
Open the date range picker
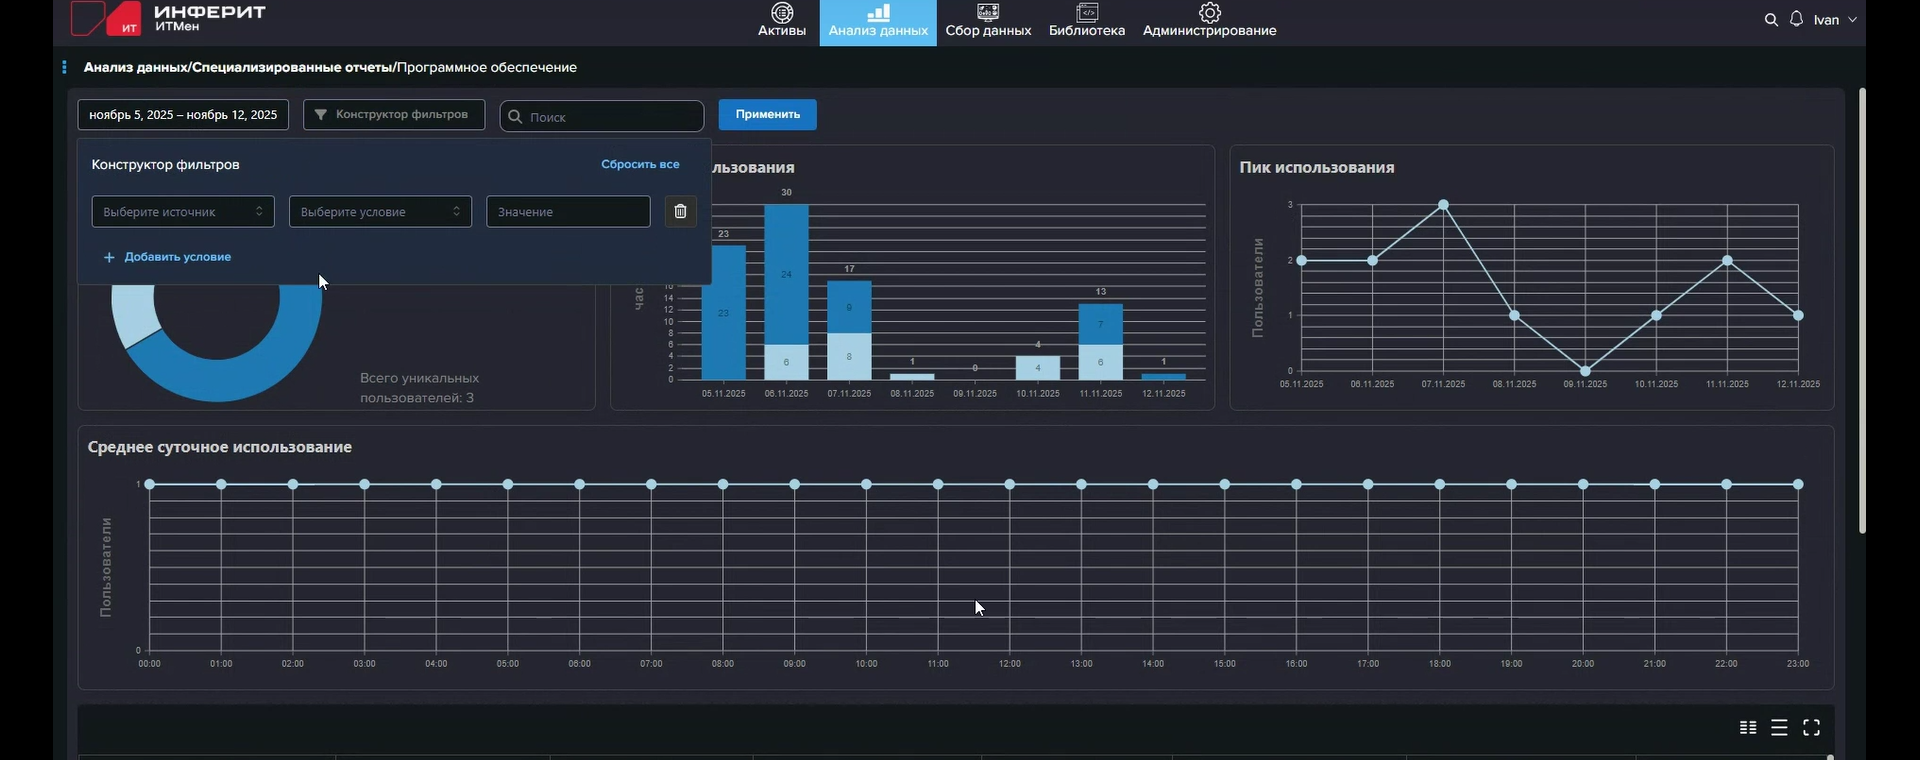click(x=183, y=115)
